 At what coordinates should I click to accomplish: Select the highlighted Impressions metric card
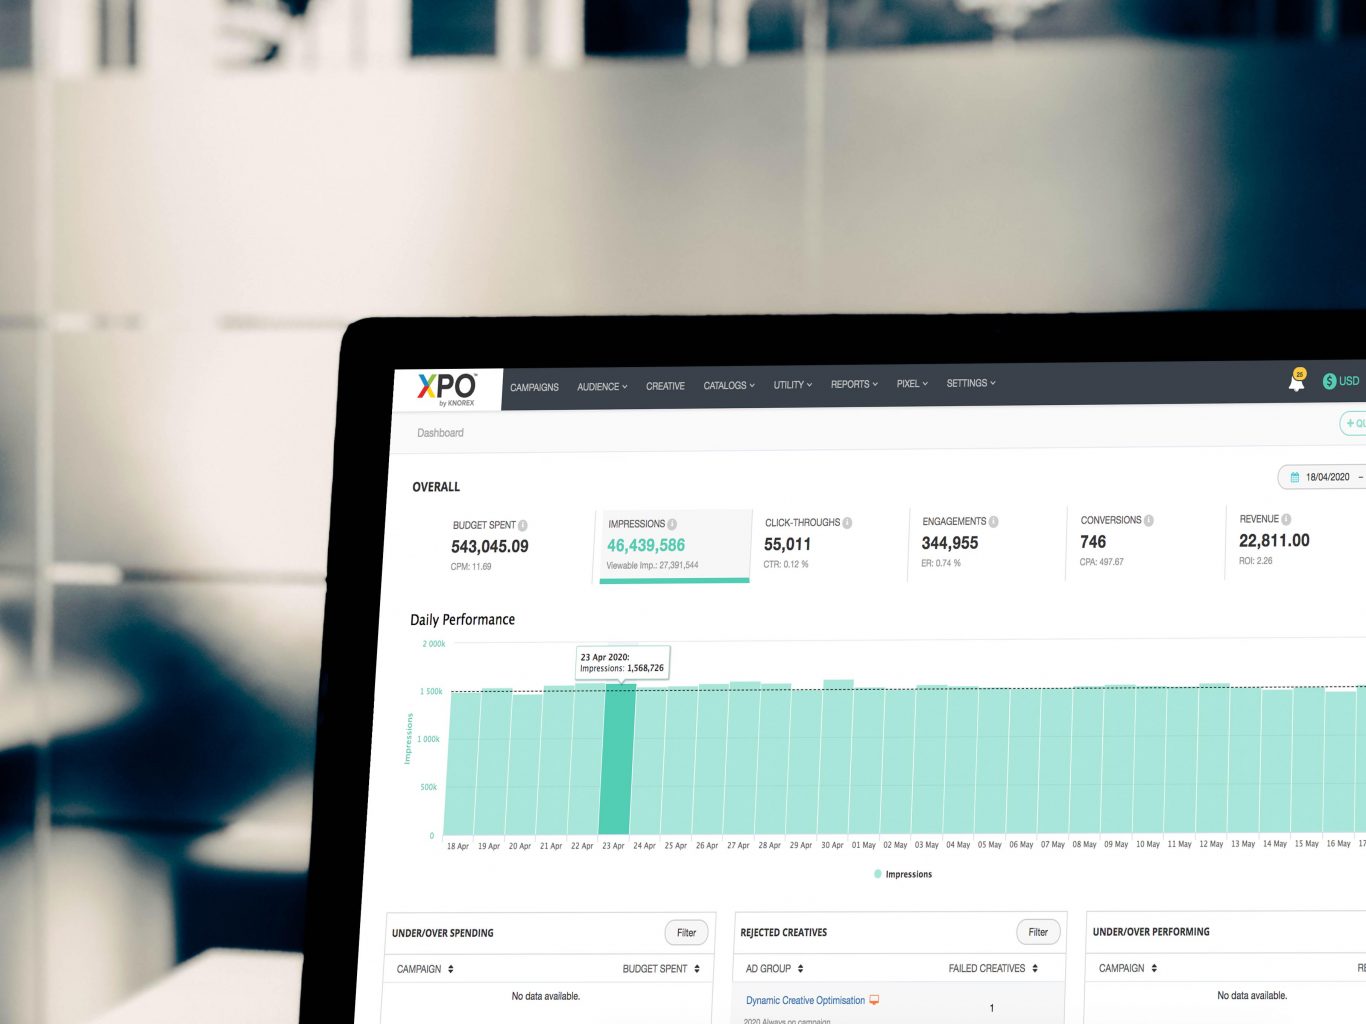672,545
